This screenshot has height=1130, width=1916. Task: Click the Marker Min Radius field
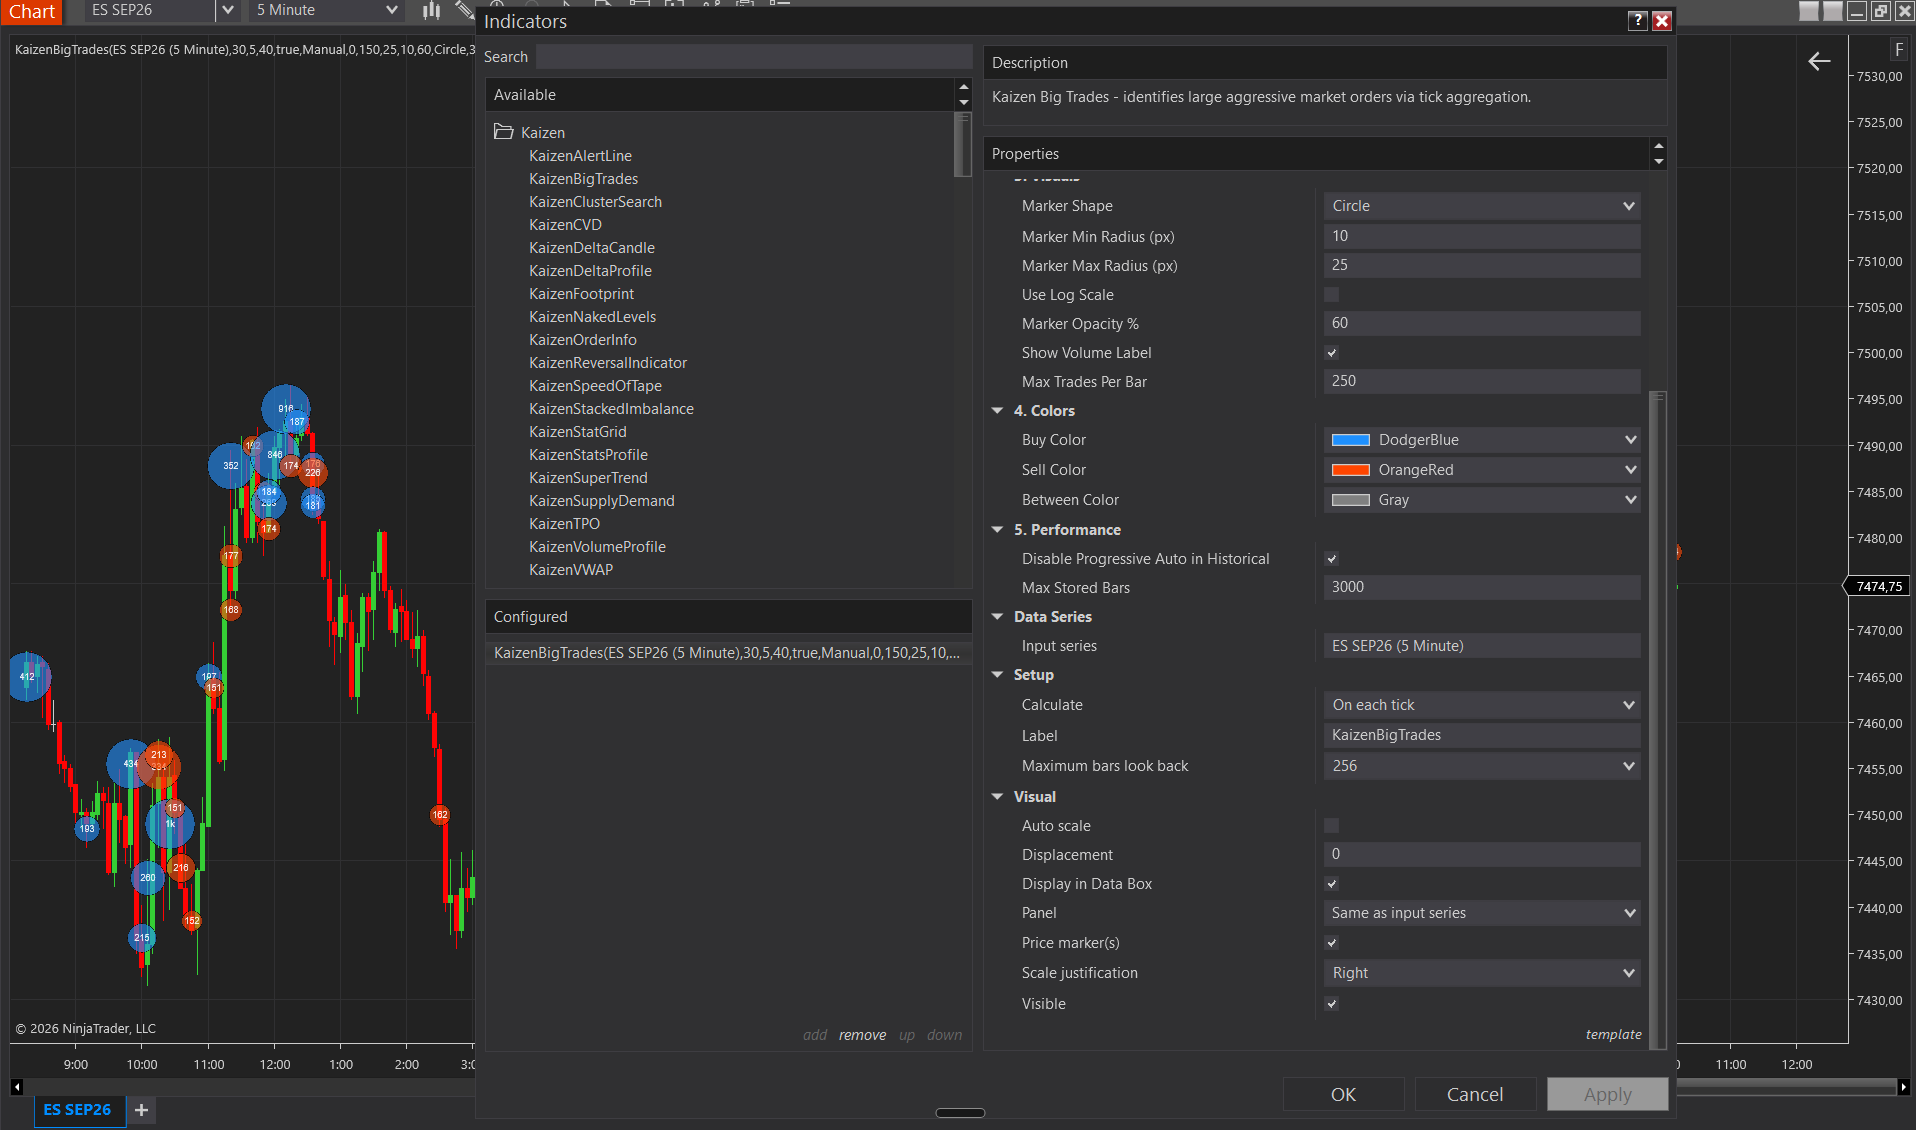(1482, 236)
